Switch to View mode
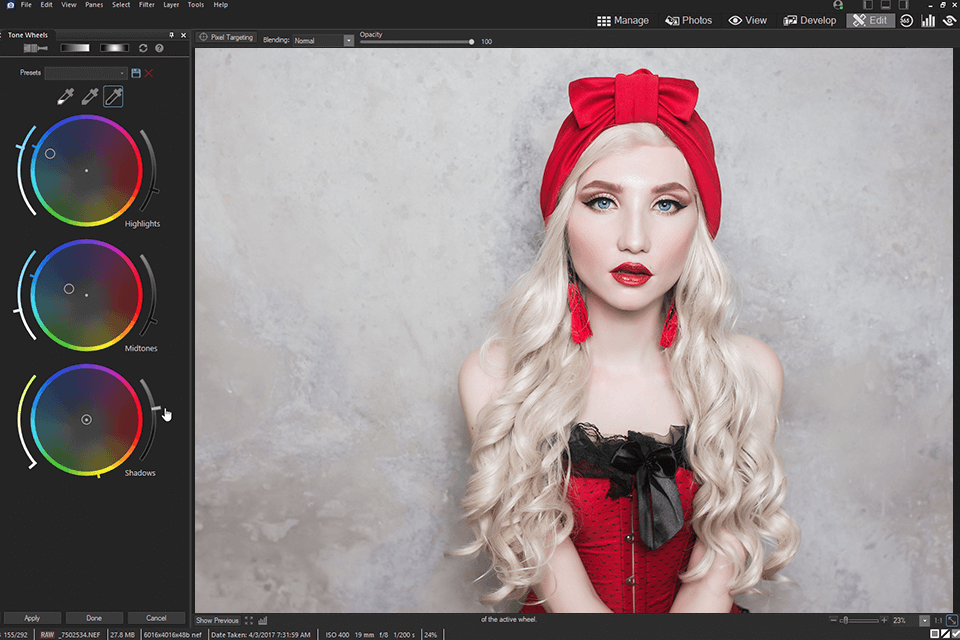Image resolution: width=960 pixels, height=640 pixels. 748,20
